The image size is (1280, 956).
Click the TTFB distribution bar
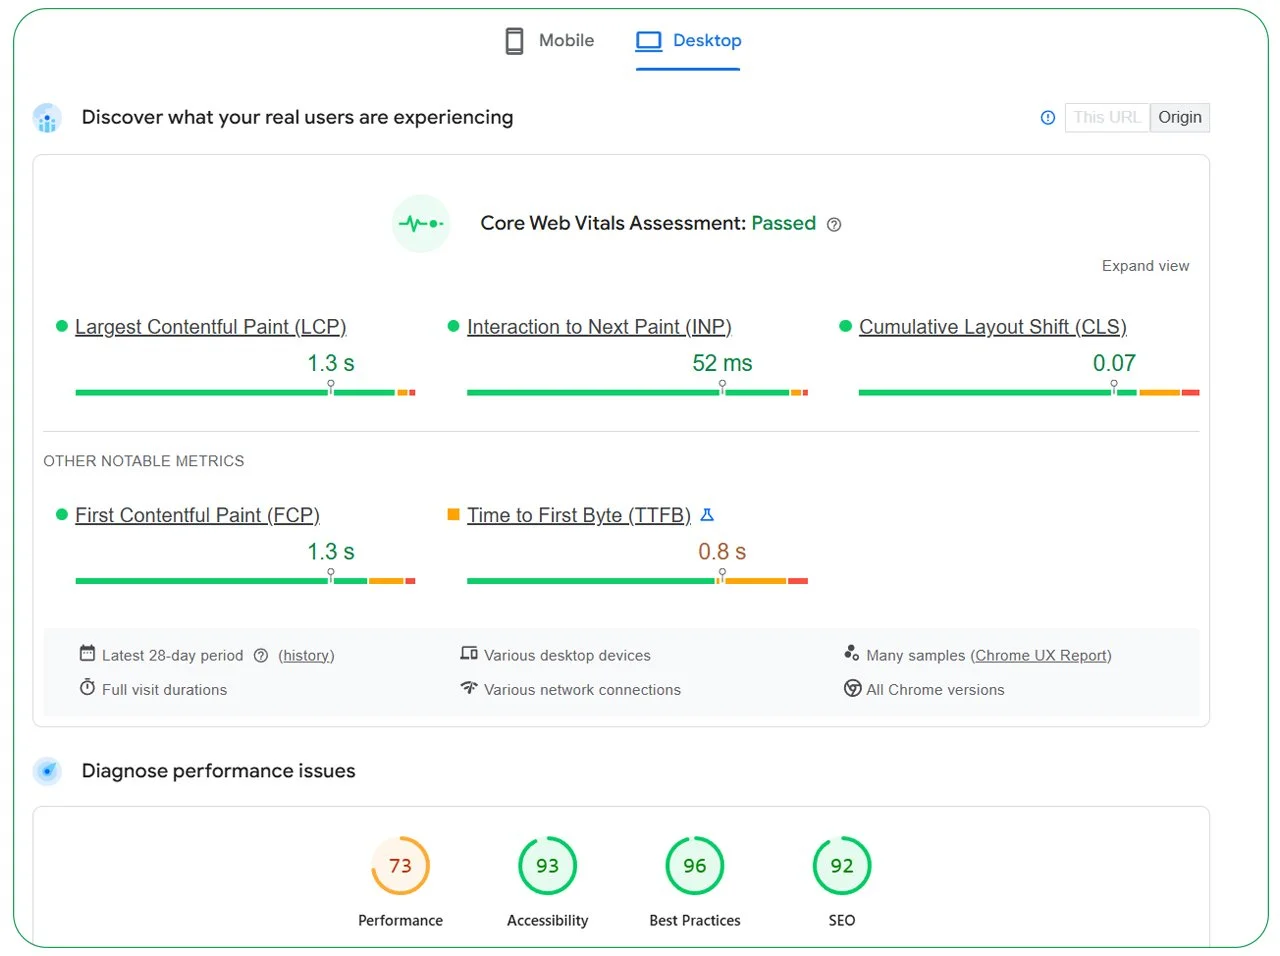(x=637, y=581)
